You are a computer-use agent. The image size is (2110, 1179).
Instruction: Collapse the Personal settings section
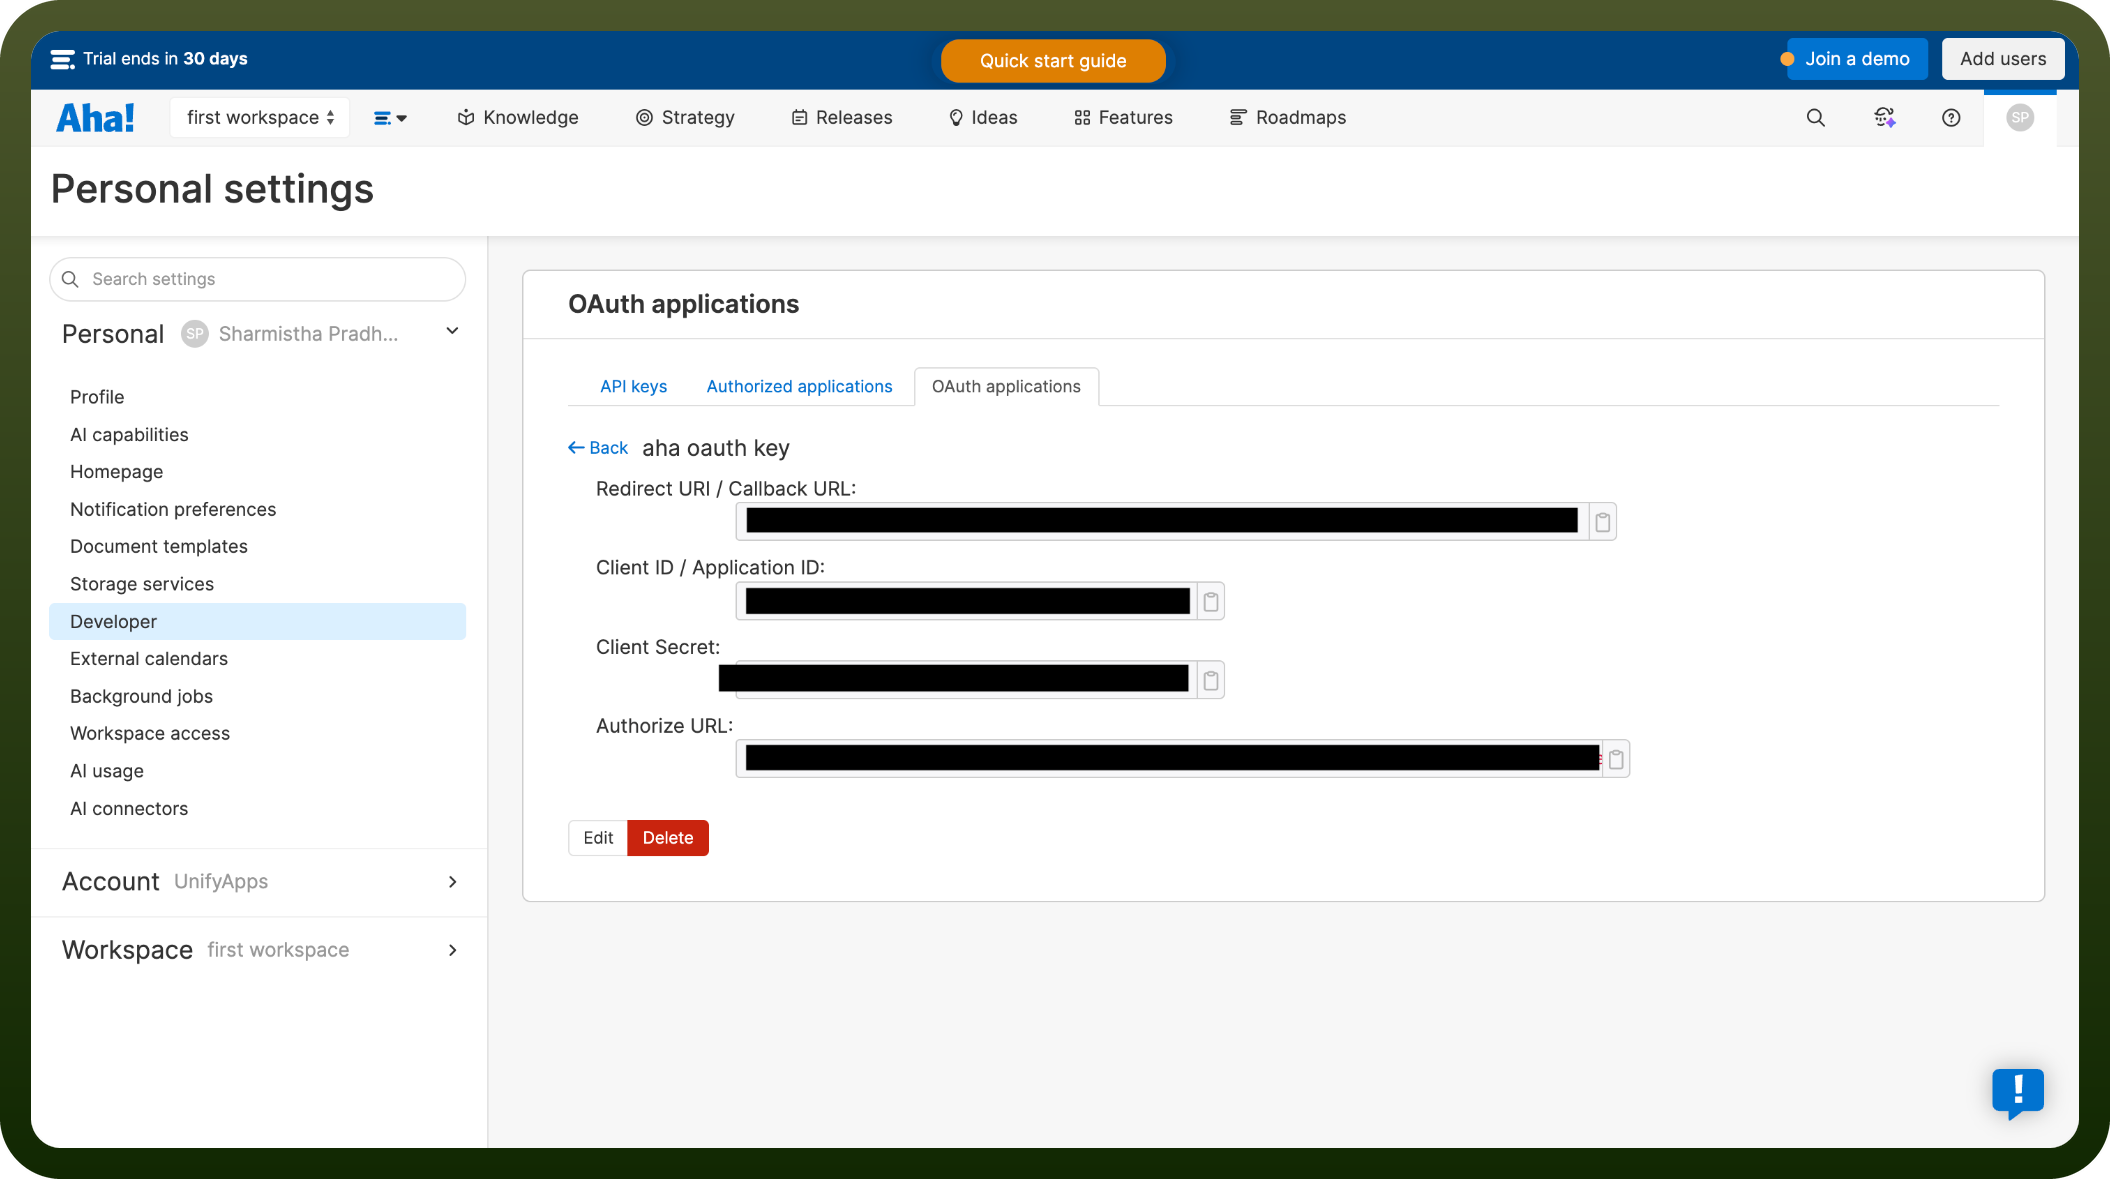[x=452, y=332]
